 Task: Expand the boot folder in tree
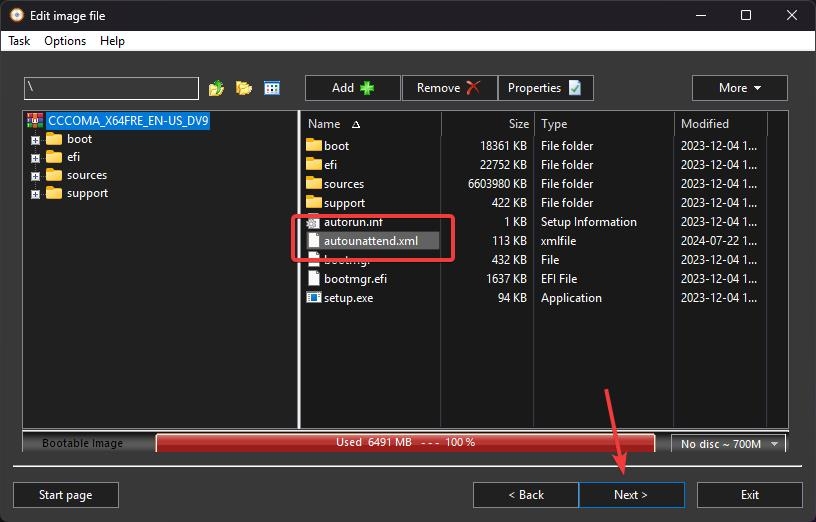pos(35,140)
